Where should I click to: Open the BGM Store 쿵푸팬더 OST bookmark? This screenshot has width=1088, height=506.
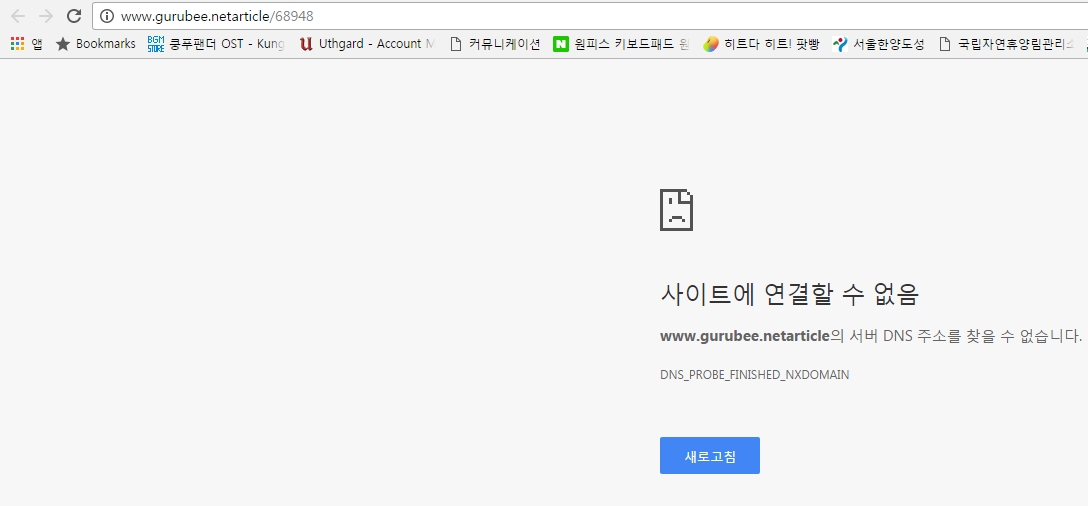[215, 44]
